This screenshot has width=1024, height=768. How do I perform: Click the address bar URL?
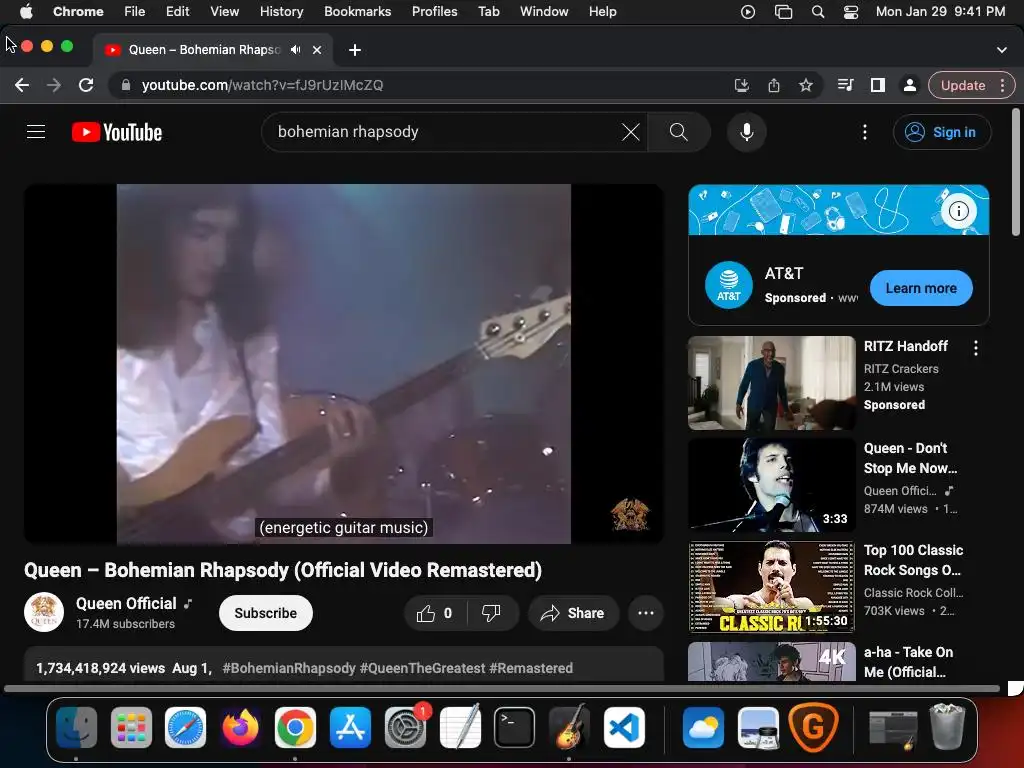click(262, 85)
